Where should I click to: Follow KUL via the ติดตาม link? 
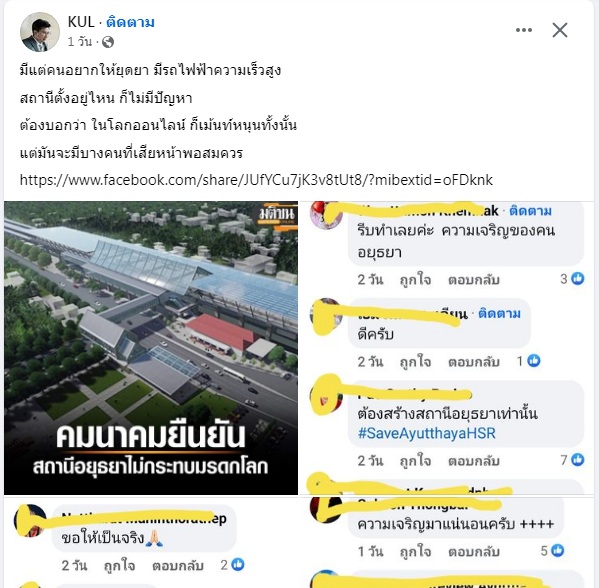point(130,22)
